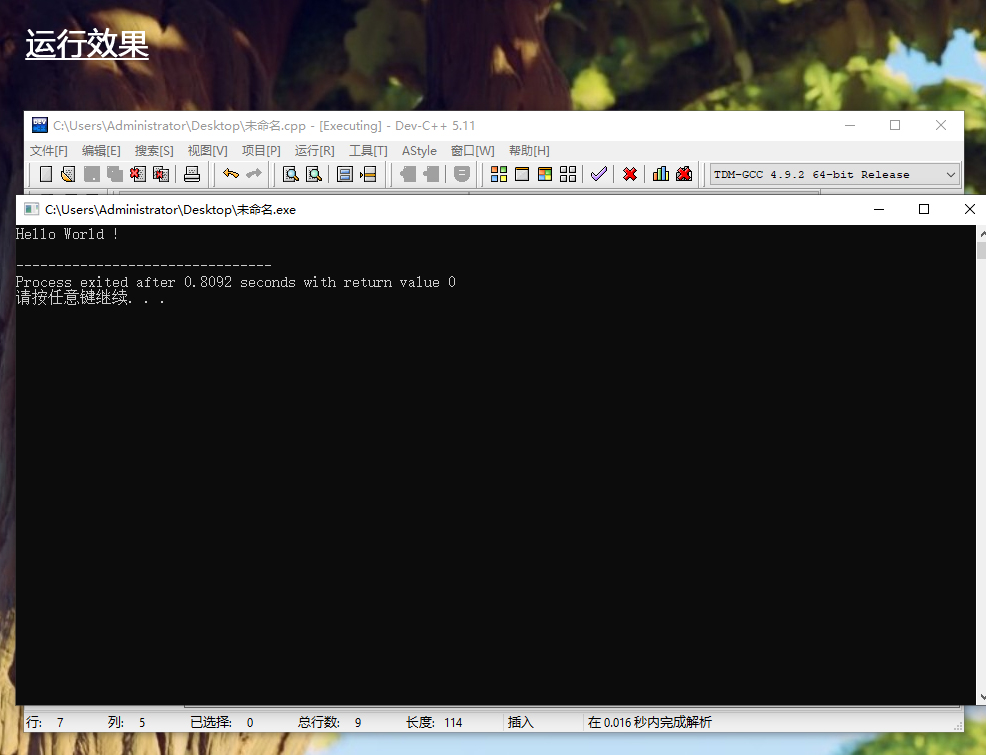Screen dimensions: 986x755
Task: Open the 编辑[E] menu
Action: tap(101, 151)
